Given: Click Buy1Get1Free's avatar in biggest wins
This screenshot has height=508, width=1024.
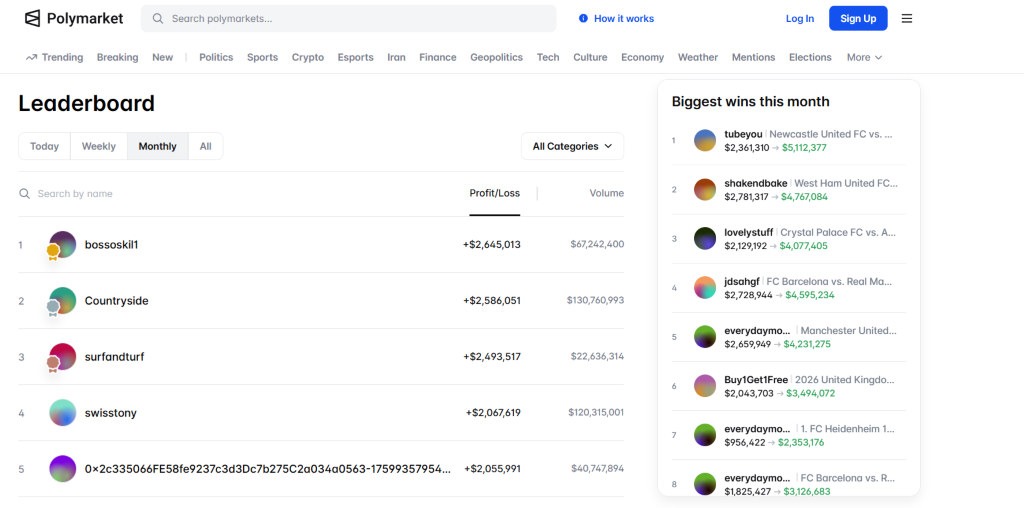Looking at the screenshot, I should 705,386.
